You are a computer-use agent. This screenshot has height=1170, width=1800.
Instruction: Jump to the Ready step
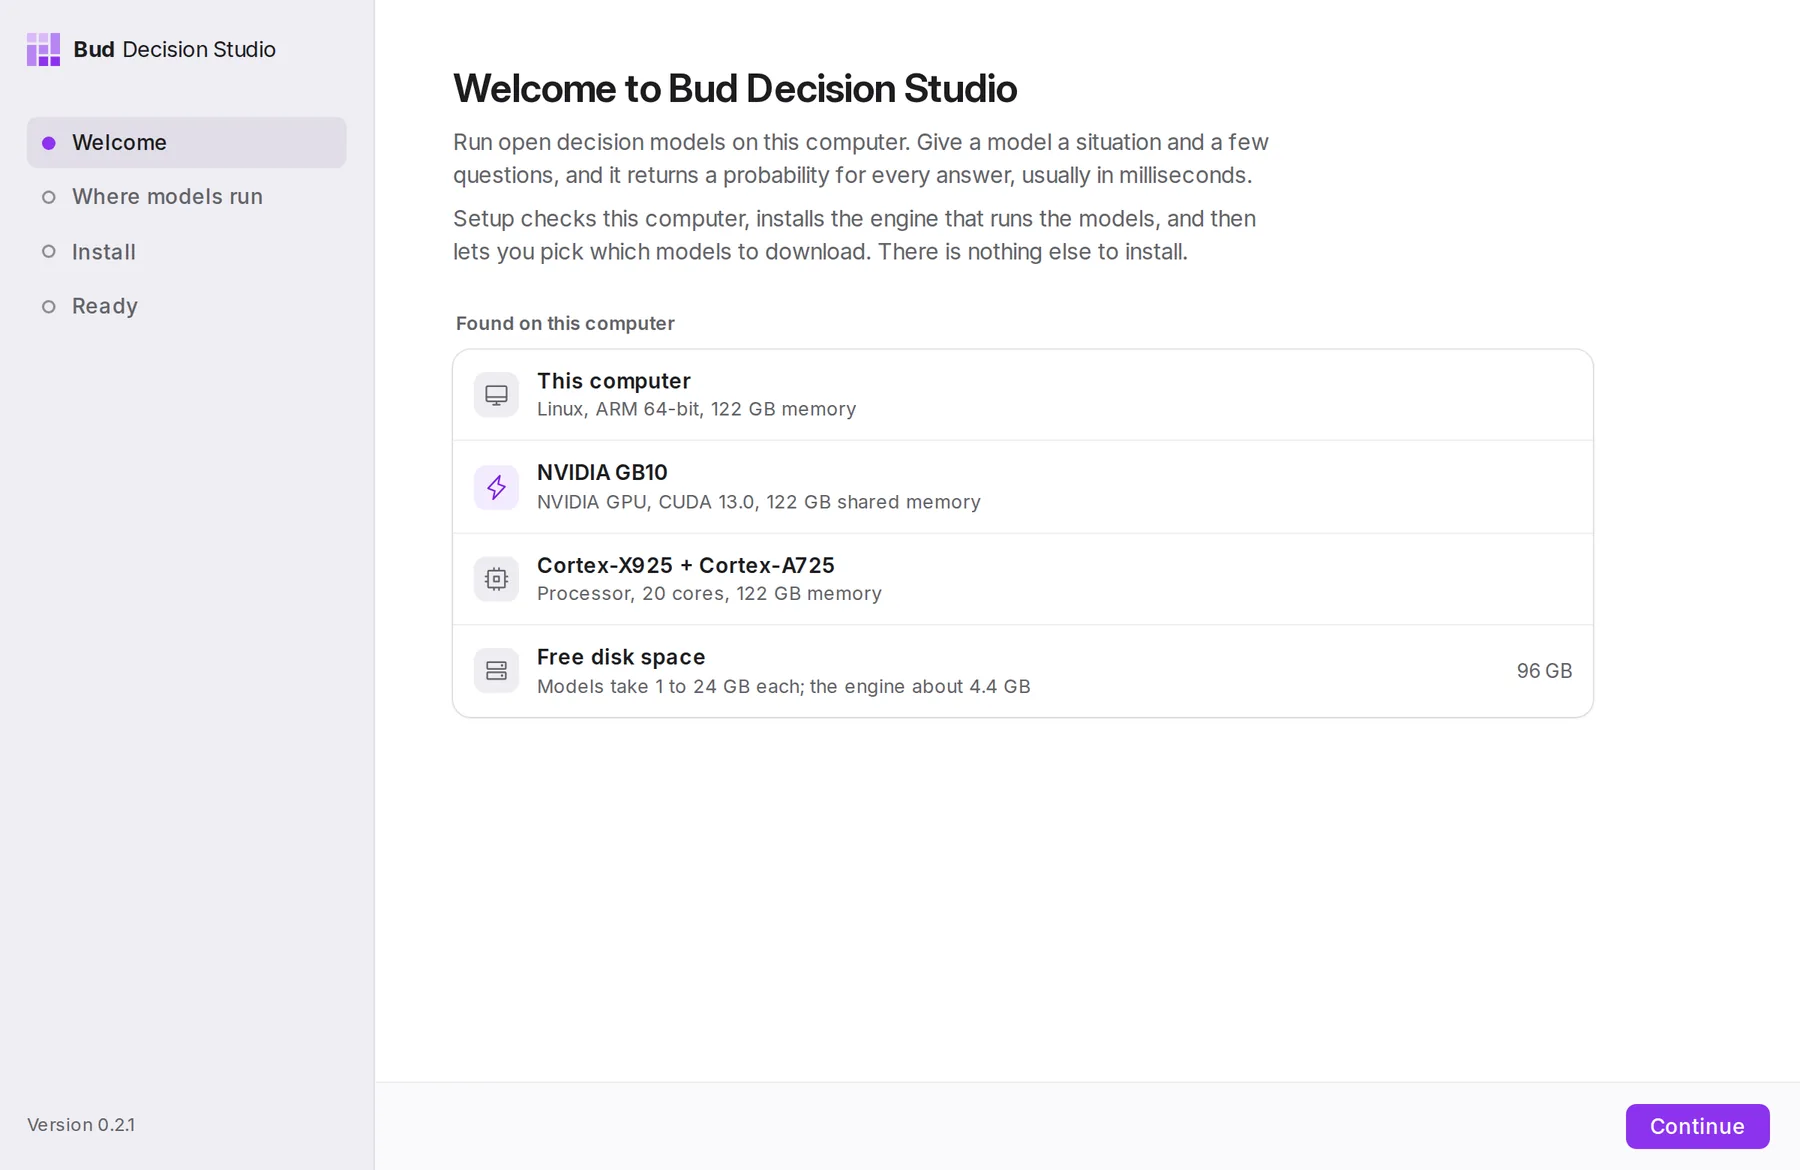(187, 306)
